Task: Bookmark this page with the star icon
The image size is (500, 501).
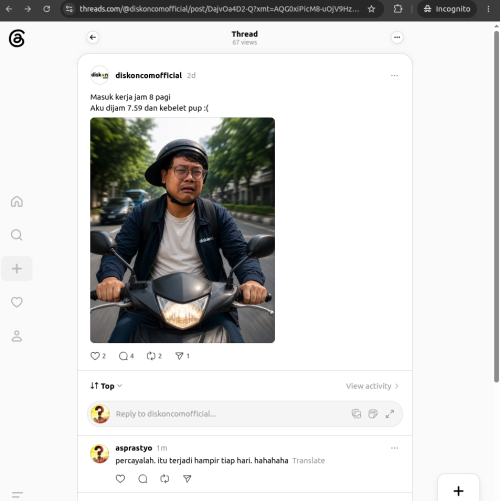Action: click(371, 9)
